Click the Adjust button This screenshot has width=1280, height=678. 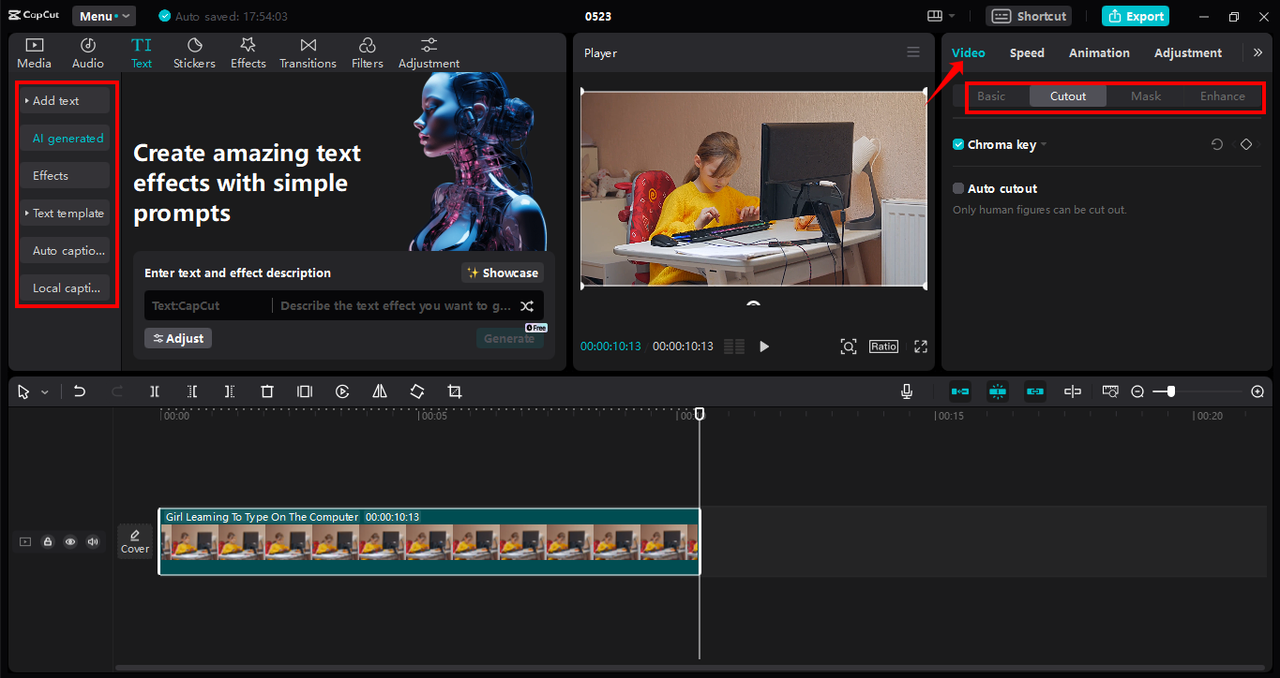tap(178, 339)
